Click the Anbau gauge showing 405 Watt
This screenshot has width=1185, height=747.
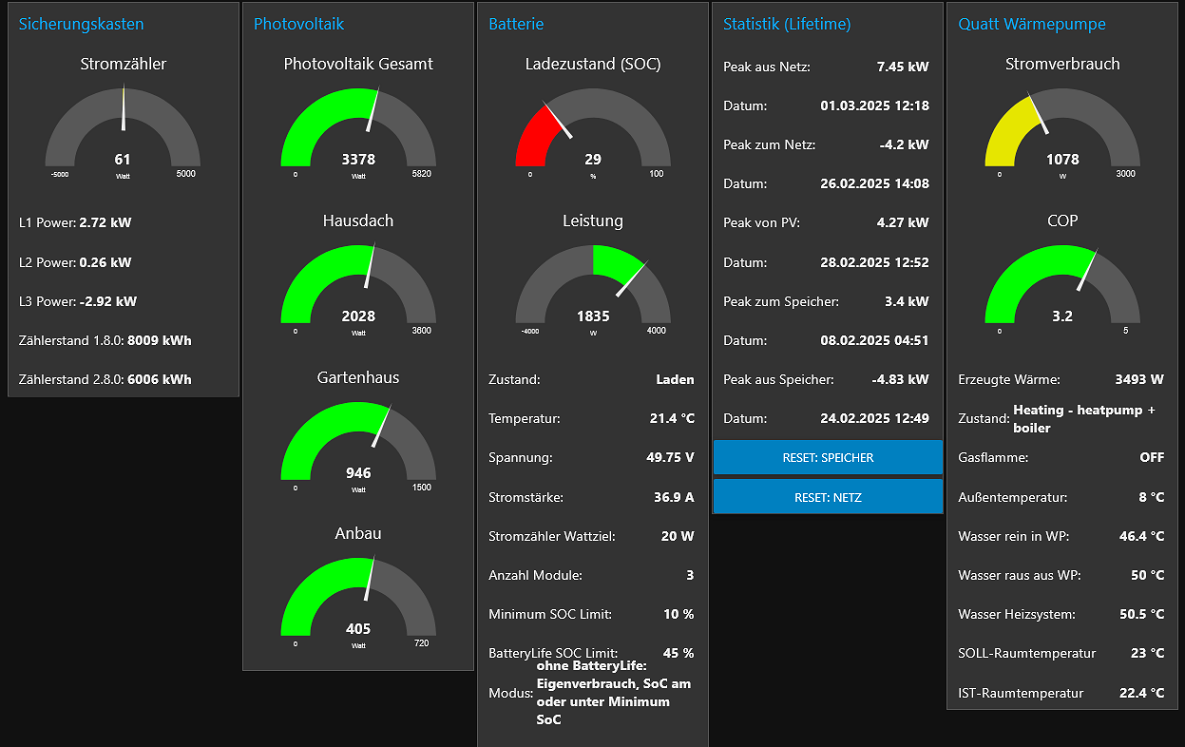(358, 600)
